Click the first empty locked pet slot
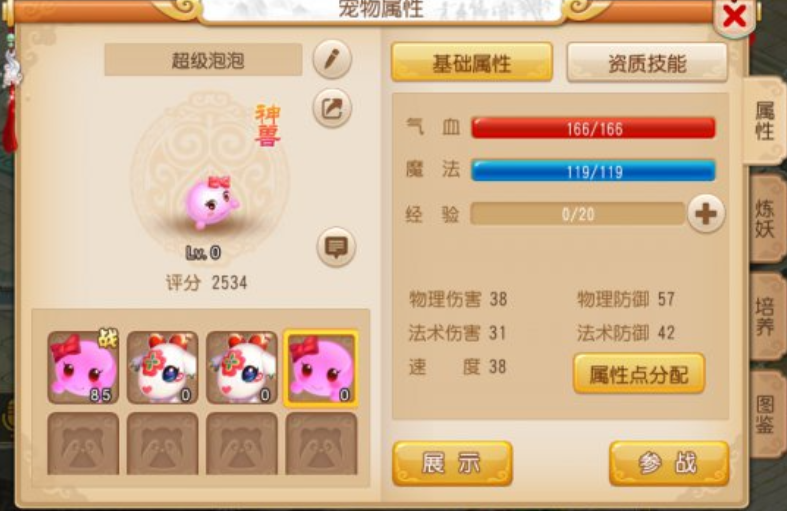Screen dimensions: 787x511 click(x=83, y=443)
